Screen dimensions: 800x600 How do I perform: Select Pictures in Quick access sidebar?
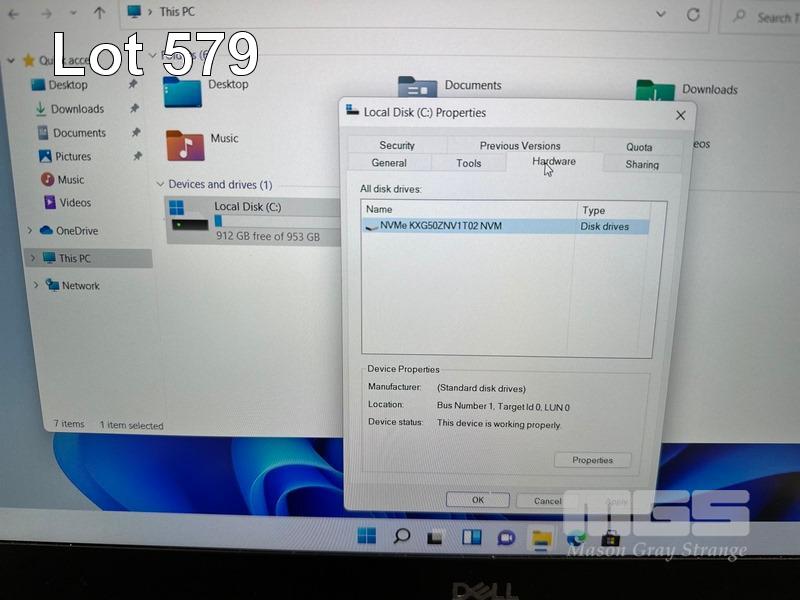pos(72,156)
